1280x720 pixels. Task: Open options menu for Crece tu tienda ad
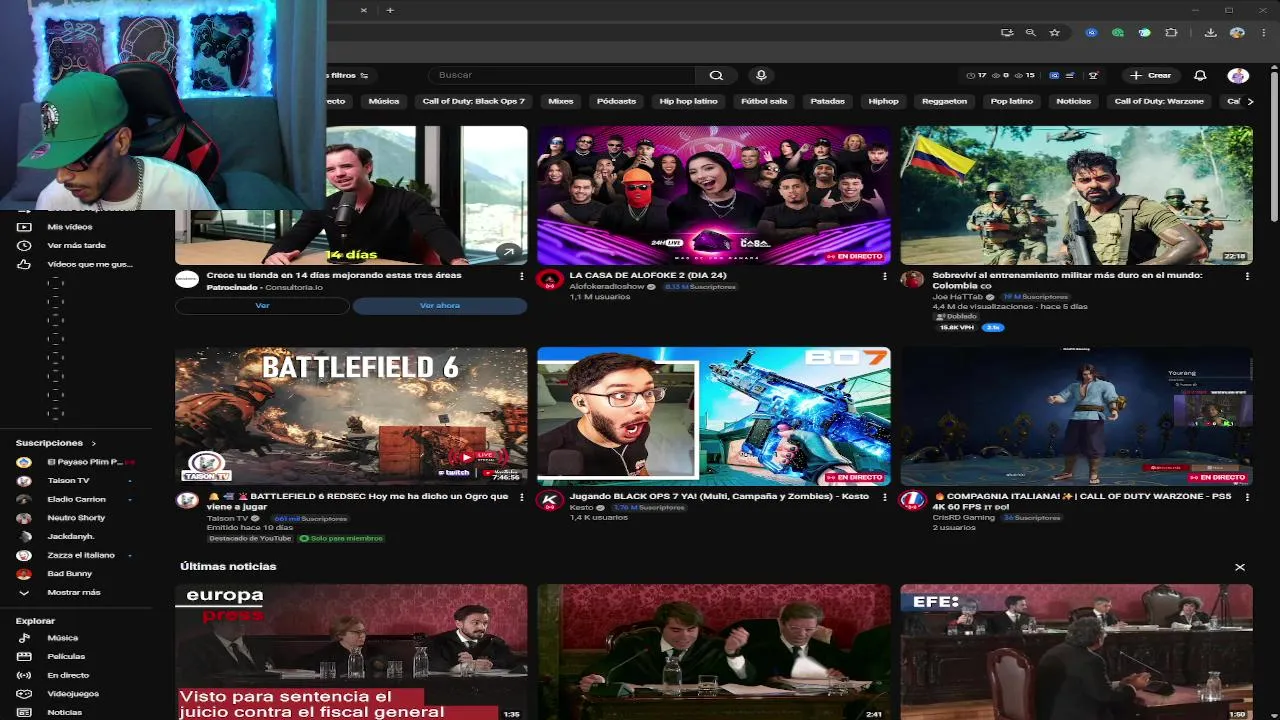522,276
